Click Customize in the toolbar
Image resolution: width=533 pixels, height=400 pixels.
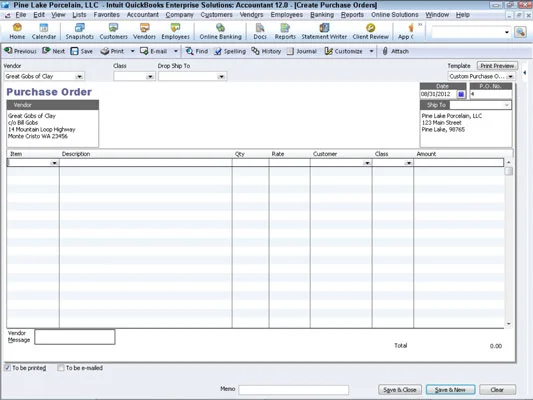click(x=344, y=51)
